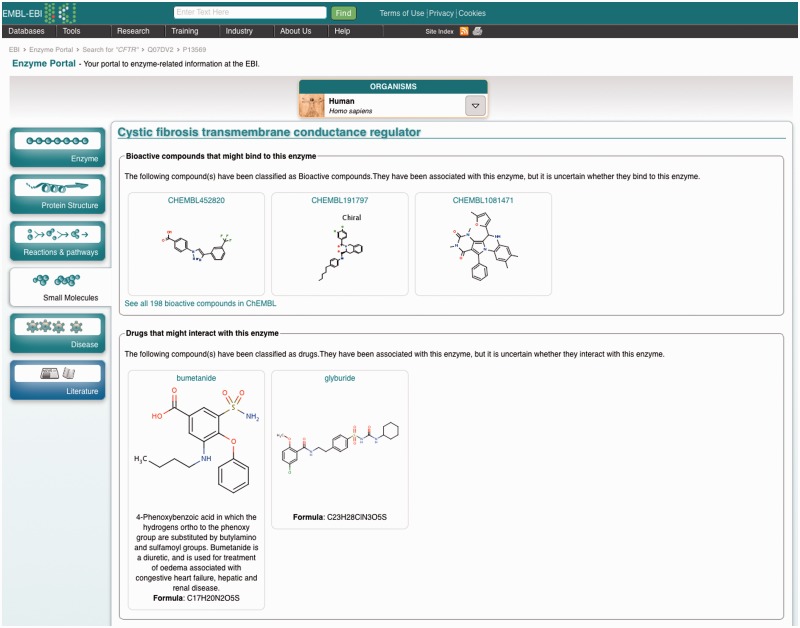Open the Databases menu
Screen dimensions: 800x628
[x=26, y=31]
